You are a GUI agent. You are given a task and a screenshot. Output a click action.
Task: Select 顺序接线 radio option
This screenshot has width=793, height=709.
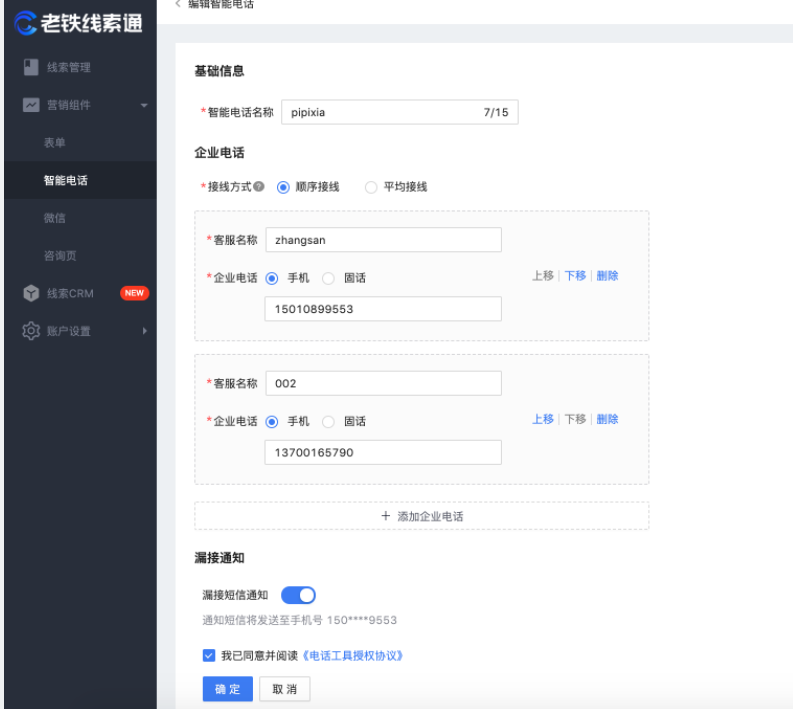pos(283,187)
